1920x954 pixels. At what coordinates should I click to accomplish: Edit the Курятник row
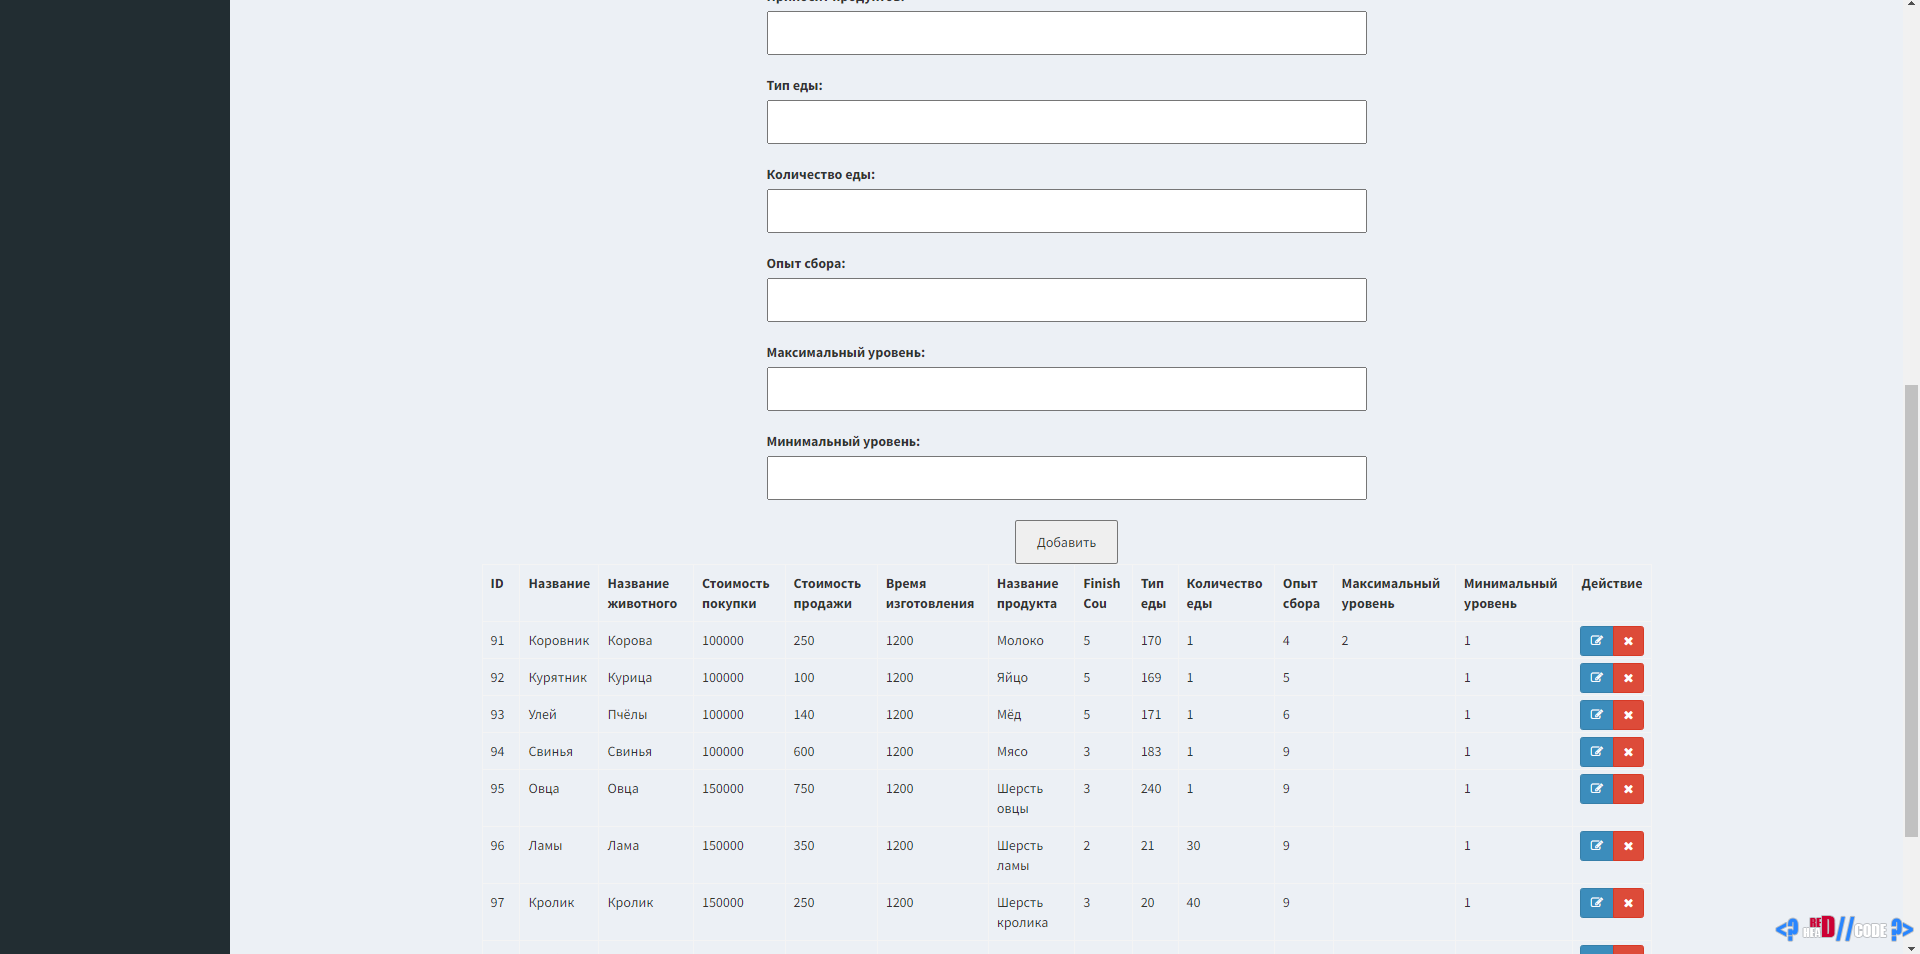[x=1596, y=678]
